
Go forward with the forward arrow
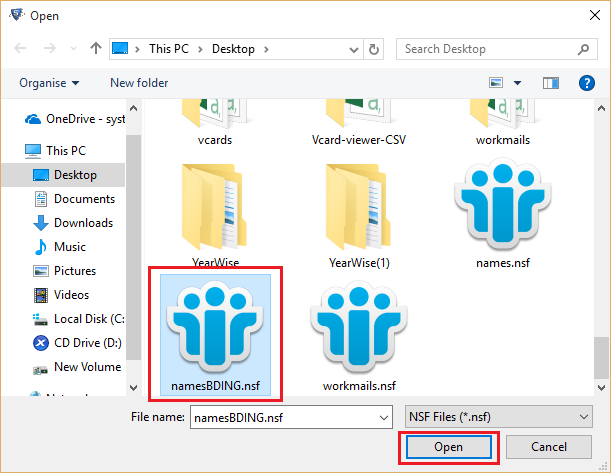click(x=49, y=49)
